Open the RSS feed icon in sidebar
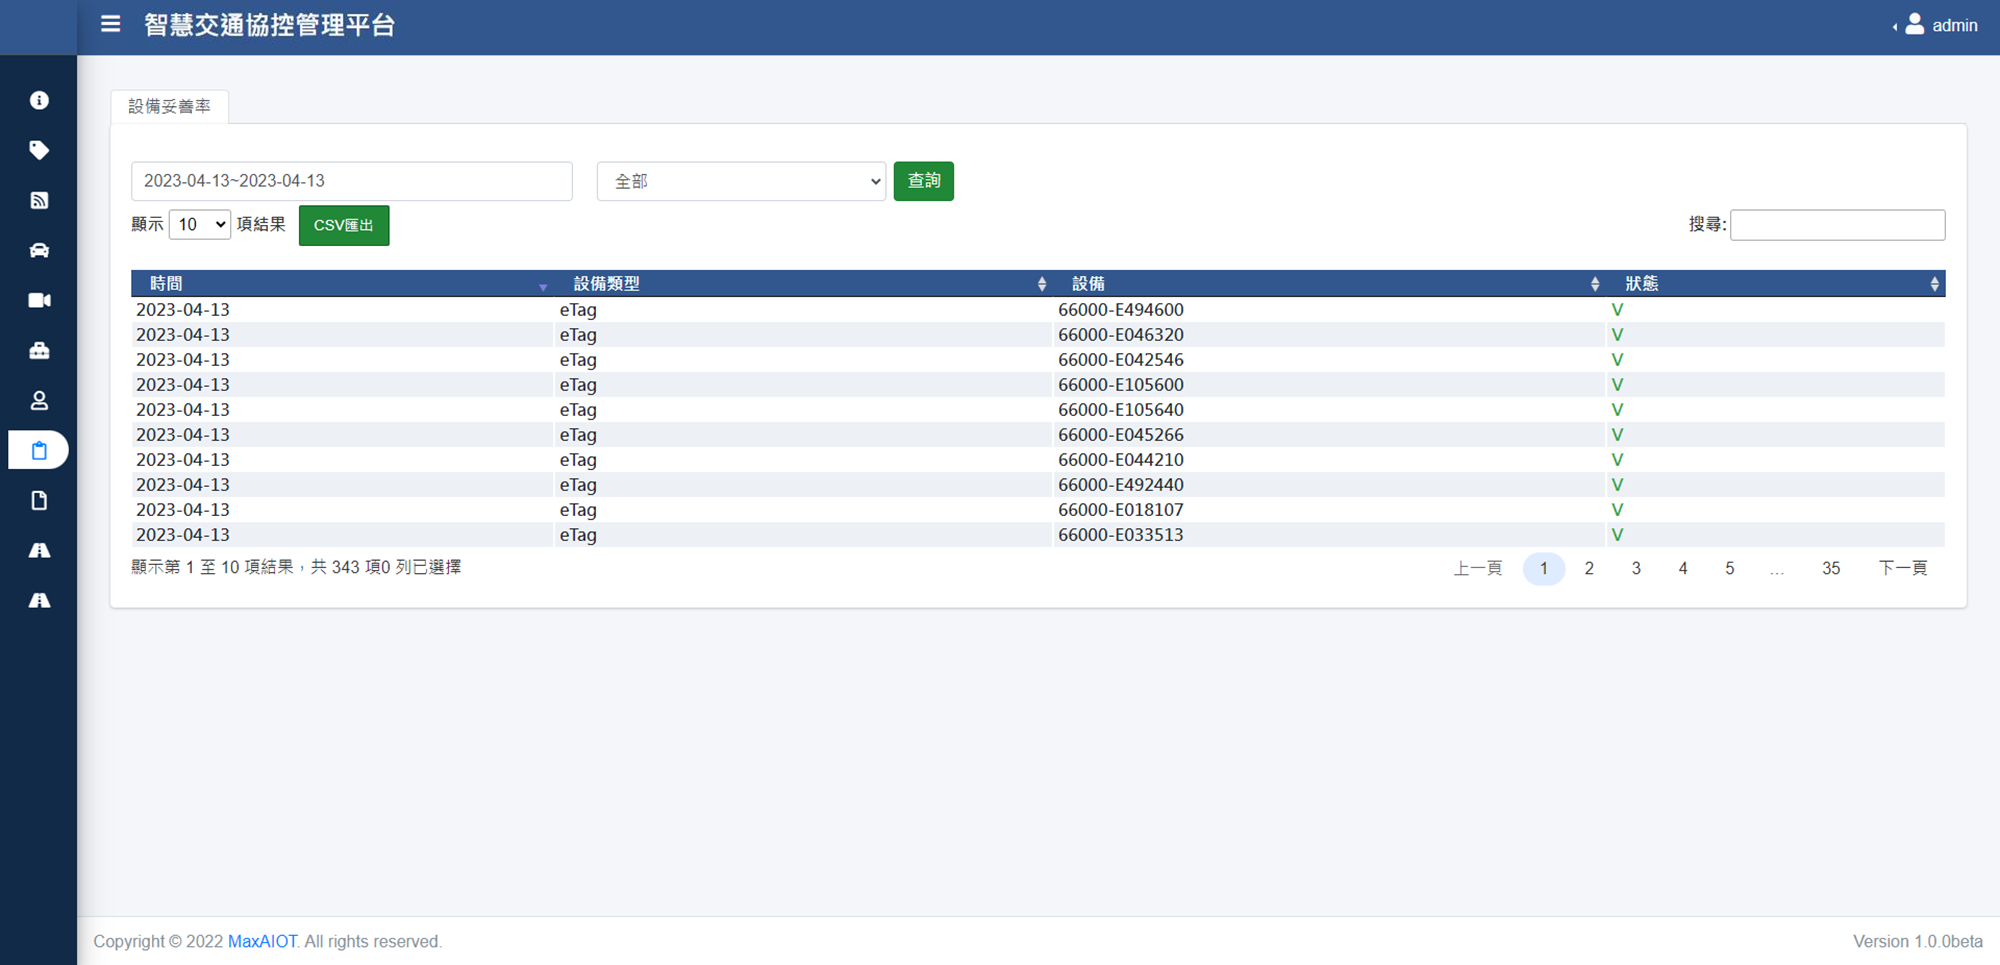This screenshot has width=2000, height=965. (39, 200)
